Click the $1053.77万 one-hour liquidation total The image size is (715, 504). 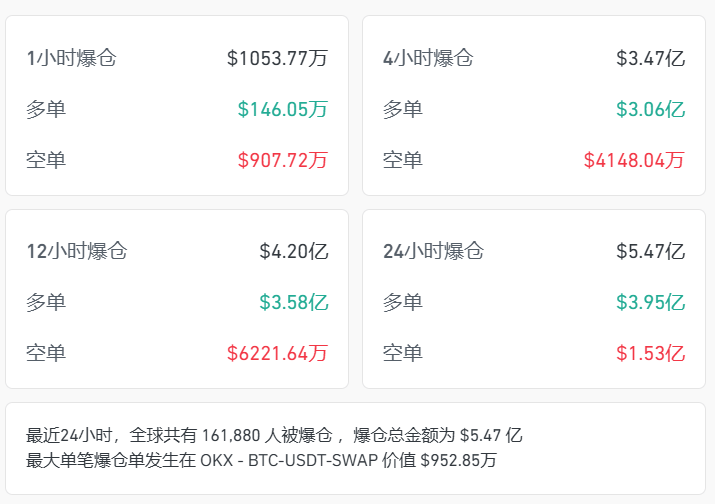(x=277, y=58)
